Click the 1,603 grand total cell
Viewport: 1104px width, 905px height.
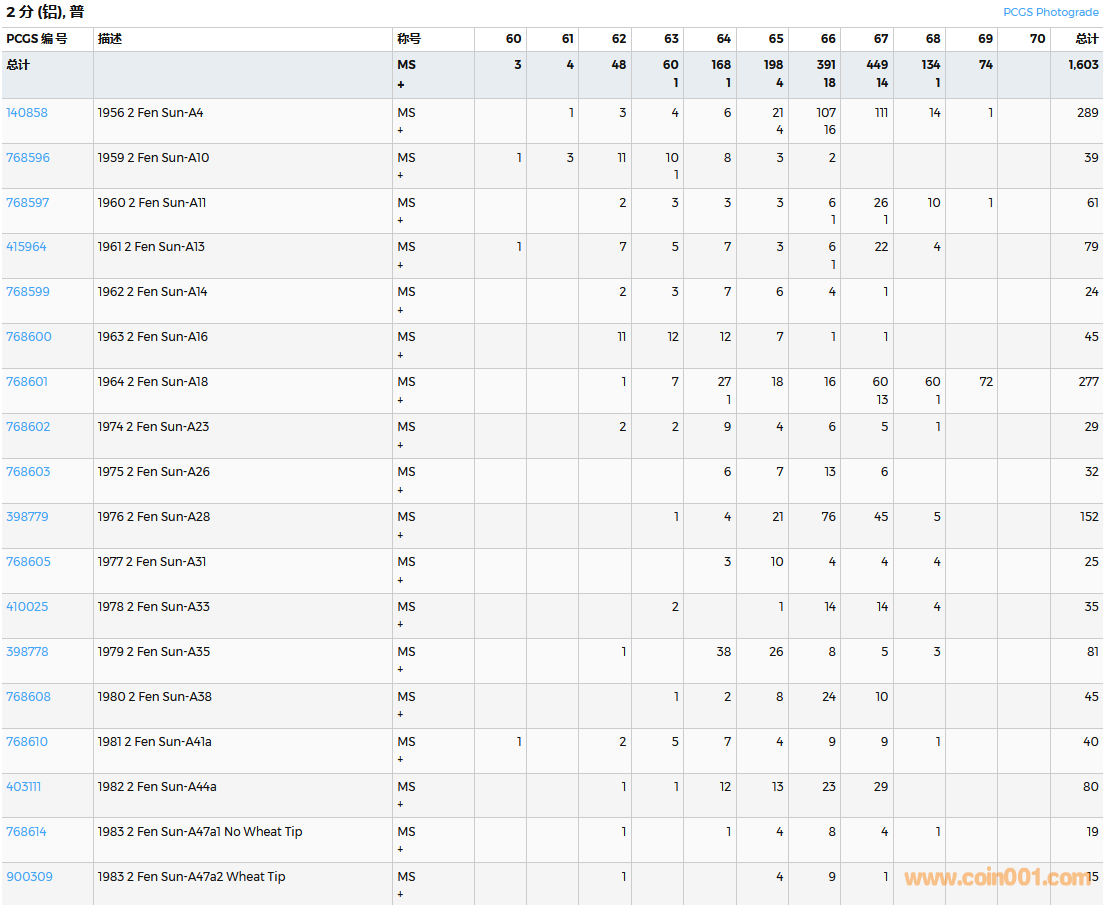coord(1082,65)
